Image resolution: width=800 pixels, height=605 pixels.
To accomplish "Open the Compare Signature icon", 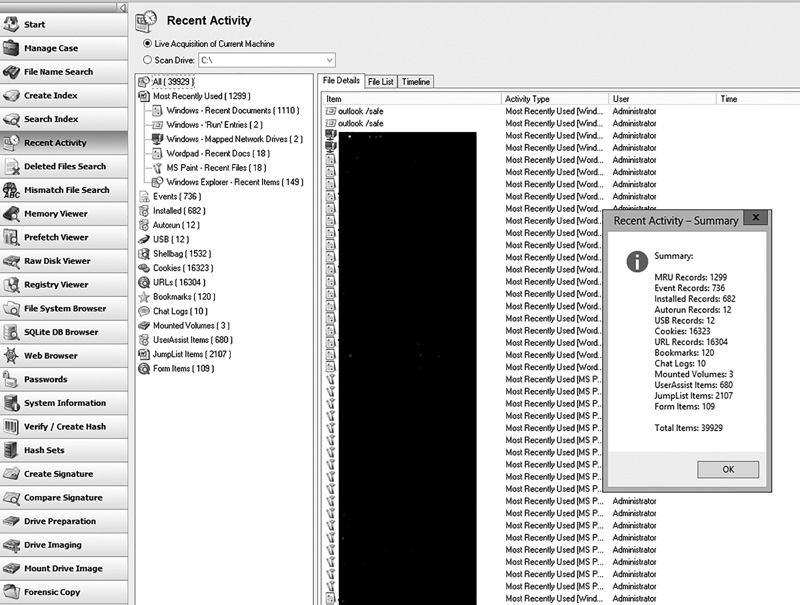I will pyautogui.click(x=11, y=497).
